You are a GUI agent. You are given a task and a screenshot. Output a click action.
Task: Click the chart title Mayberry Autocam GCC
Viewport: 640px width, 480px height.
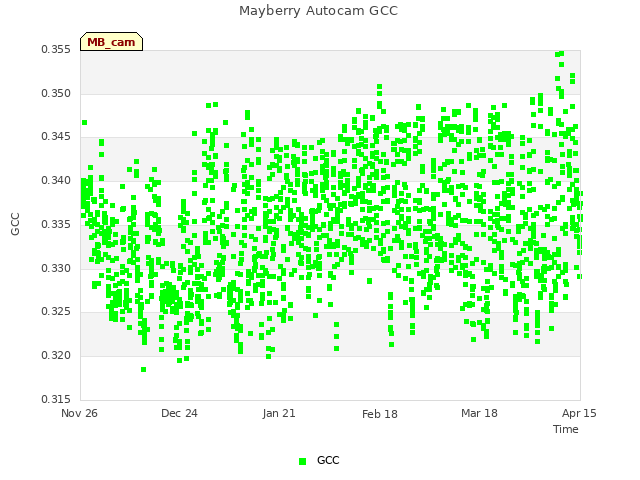pos(318,11)
